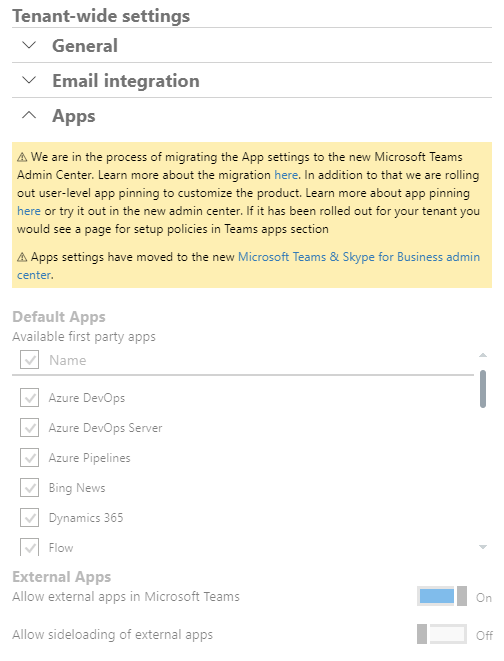This screenshot has height=661, width=504.
Task: Uncheck the Azure DevOps Server checkbox
Action: (x=29, y=427)
